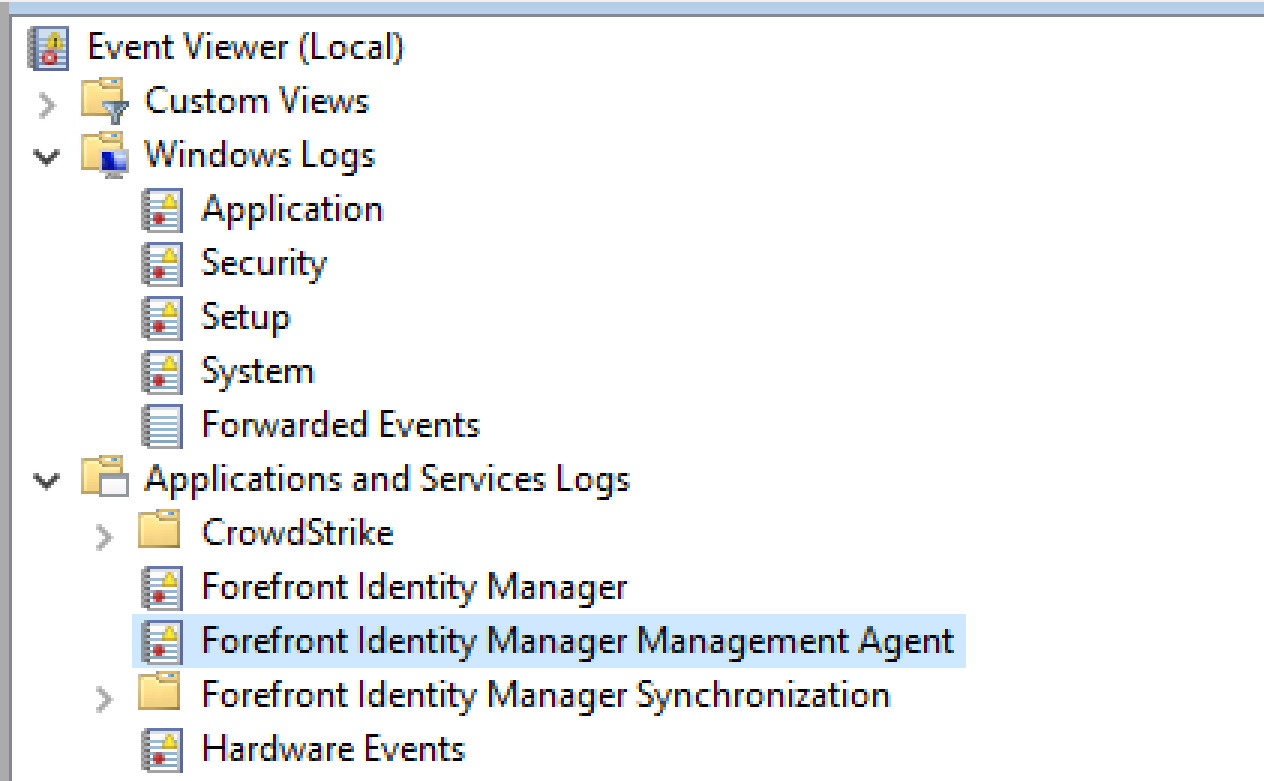Select the Forwarded Events log icon
1264x781 pixels.
(162, 425)
